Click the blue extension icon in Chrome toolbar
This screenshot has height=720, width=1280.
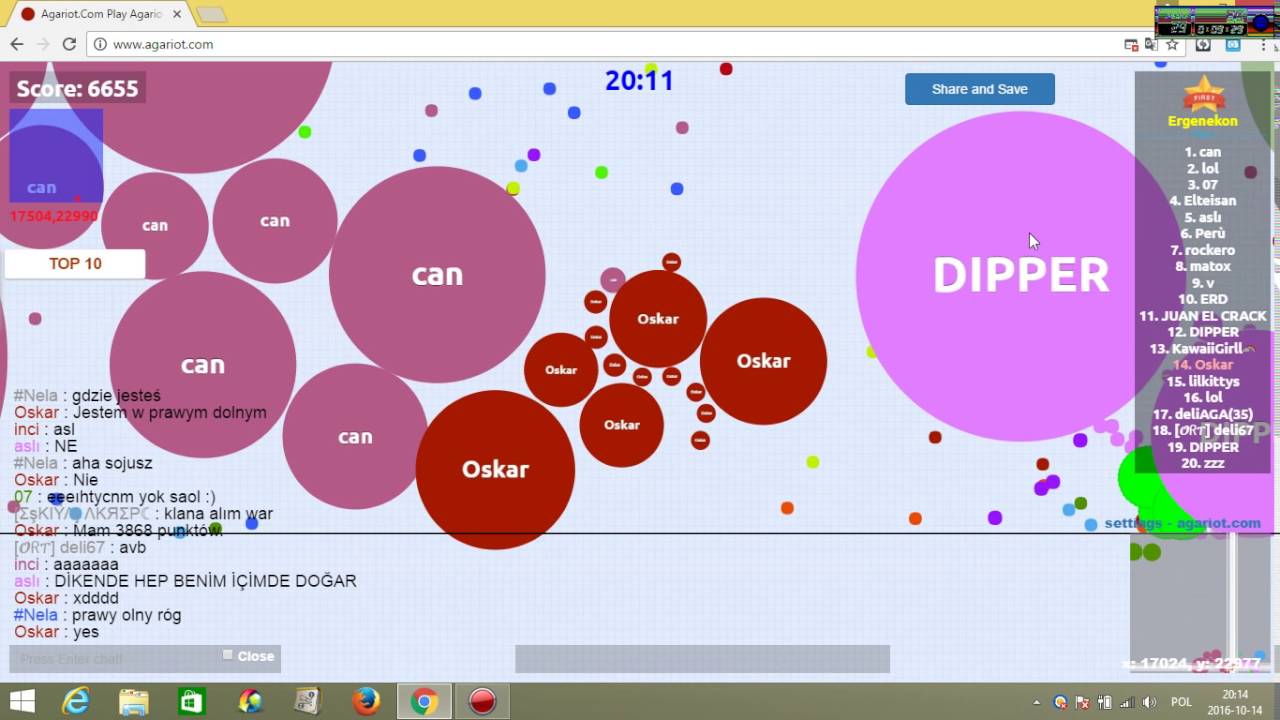point(1233,44)
